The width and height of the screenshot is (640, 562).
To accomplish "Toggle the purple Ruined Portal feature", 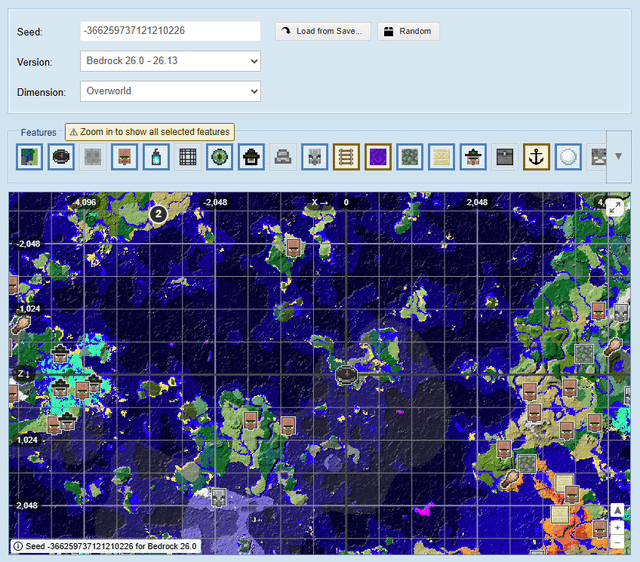I will pos(378,157).
